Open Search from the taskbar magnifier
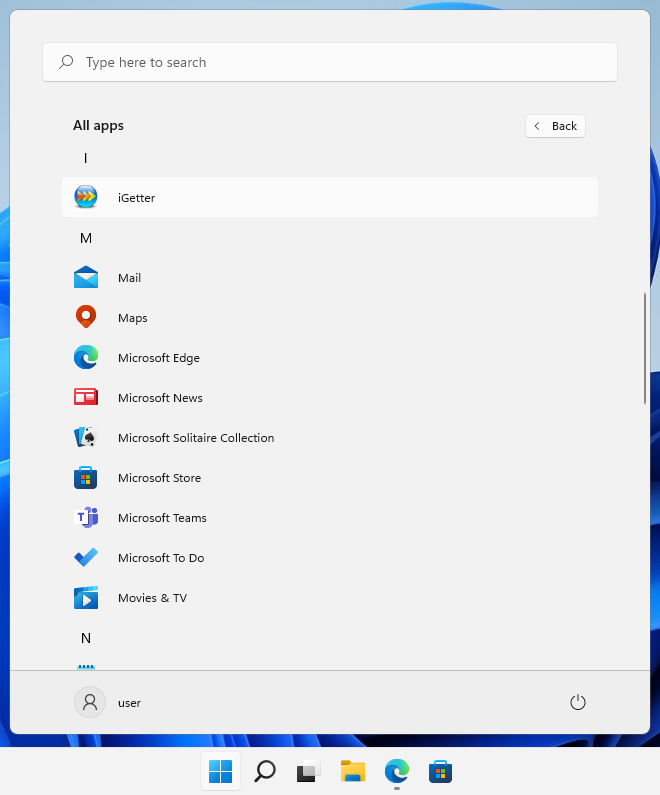This screenshot has height=795, width=660. (265, 771)
